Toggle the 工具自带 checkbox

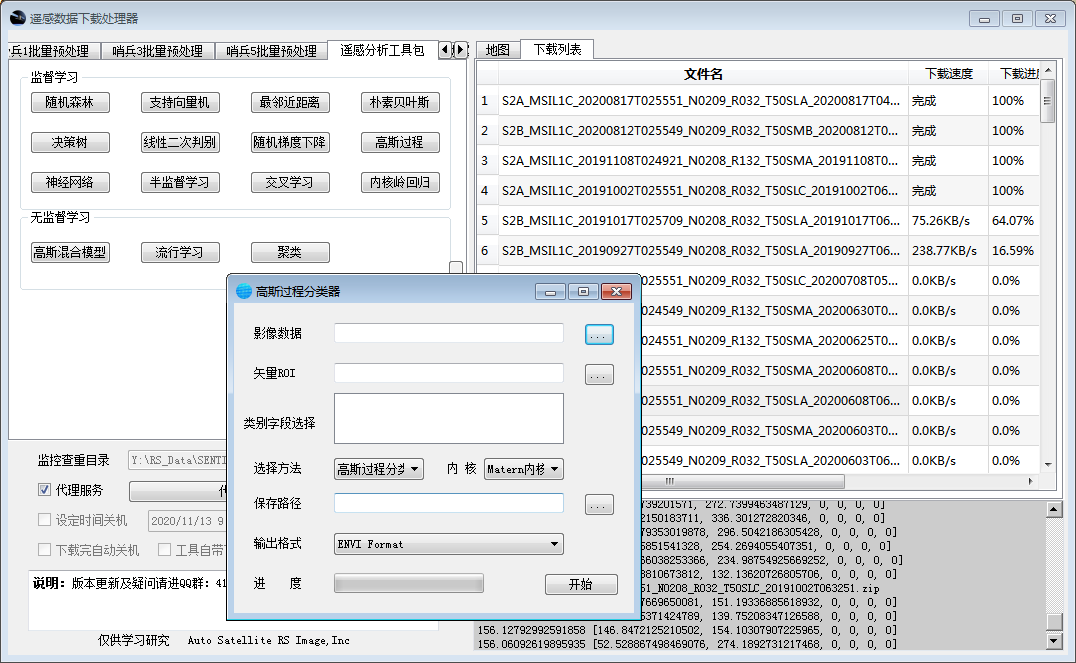[x=165, y=549]
